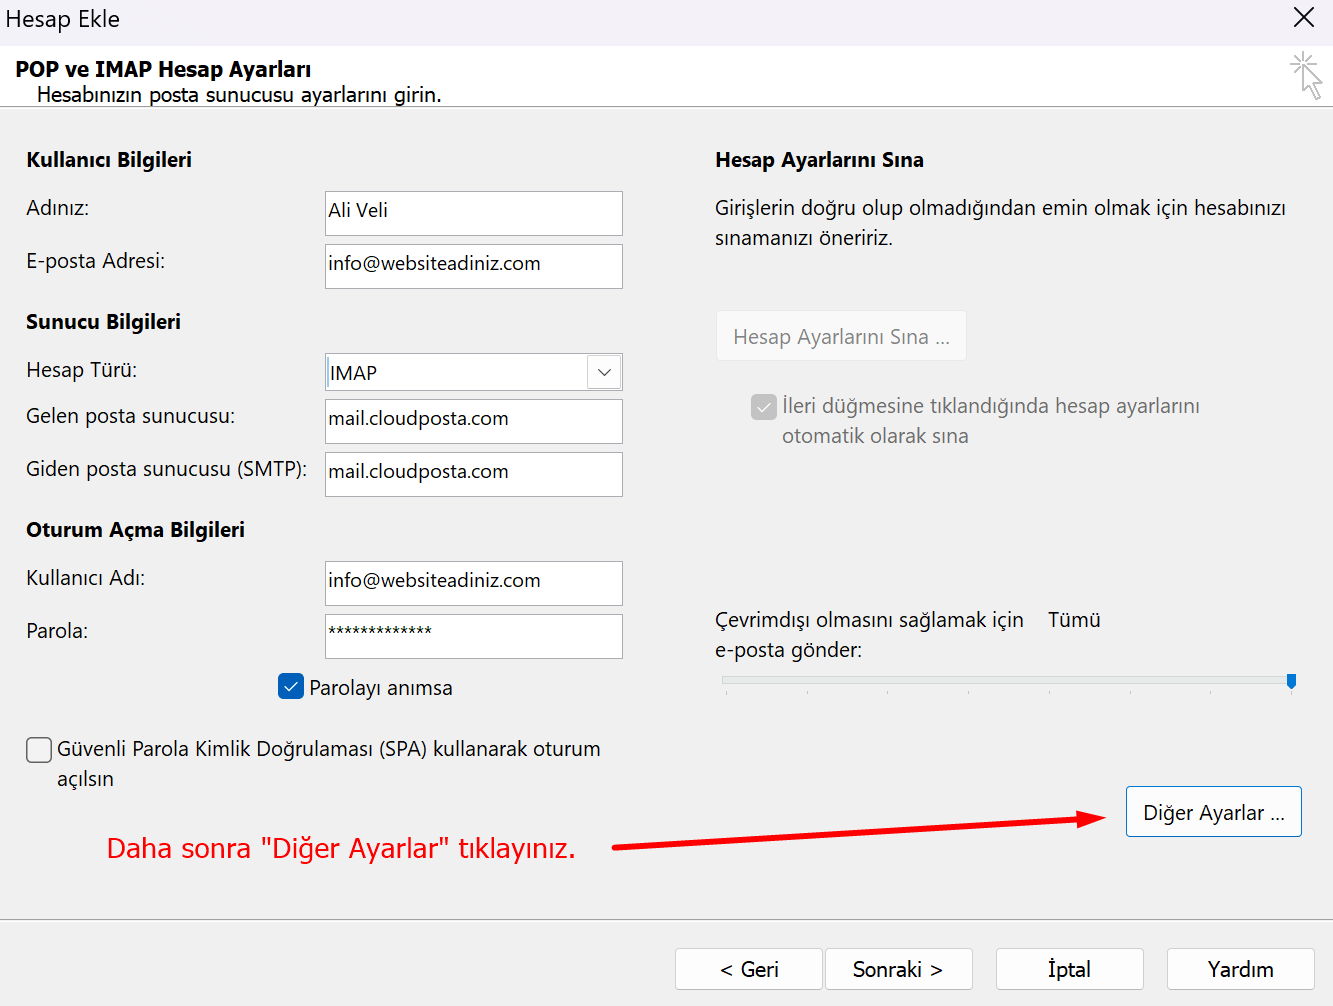Close the Hesap Ekle dialog
This screenshot has height=1006, width=1333.
point(1303,18)
